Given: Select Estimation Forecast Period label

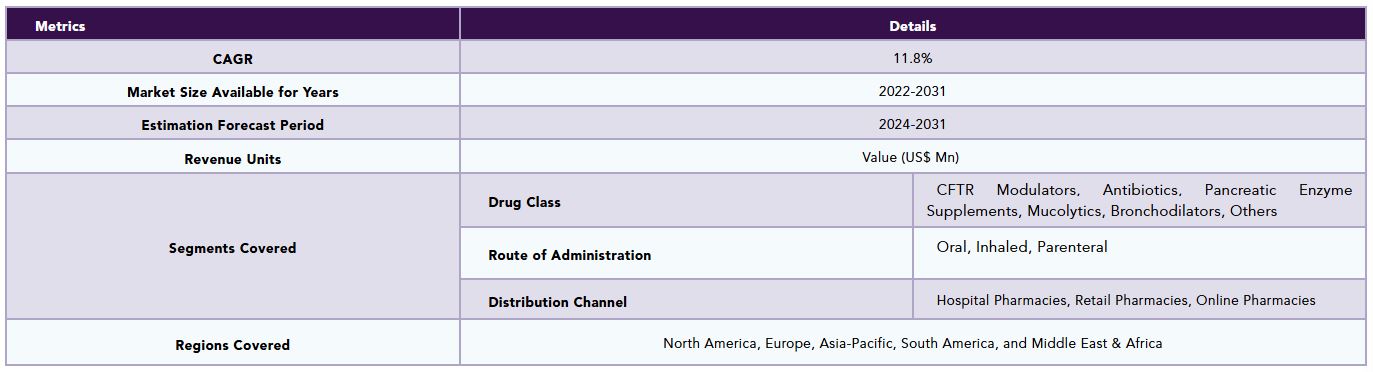Looking at the screenshot, I should click(x=233, y=124).
